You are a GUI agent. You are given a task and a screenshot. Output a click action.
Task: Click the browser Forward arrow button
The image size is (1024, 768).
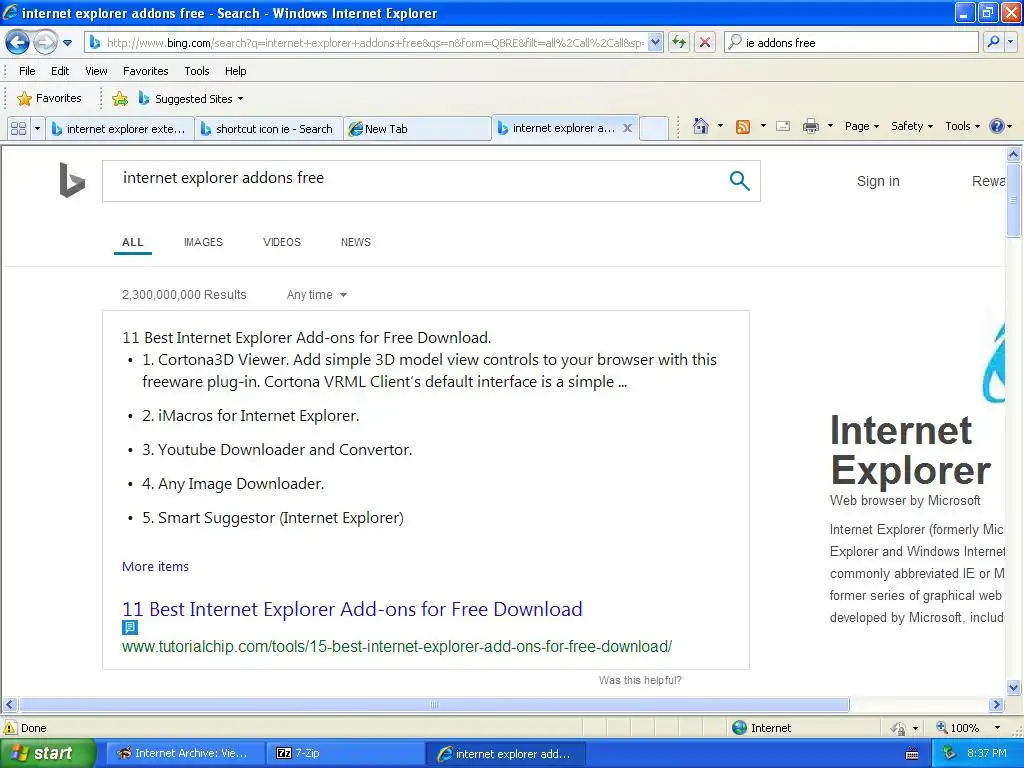pos(45,43)
